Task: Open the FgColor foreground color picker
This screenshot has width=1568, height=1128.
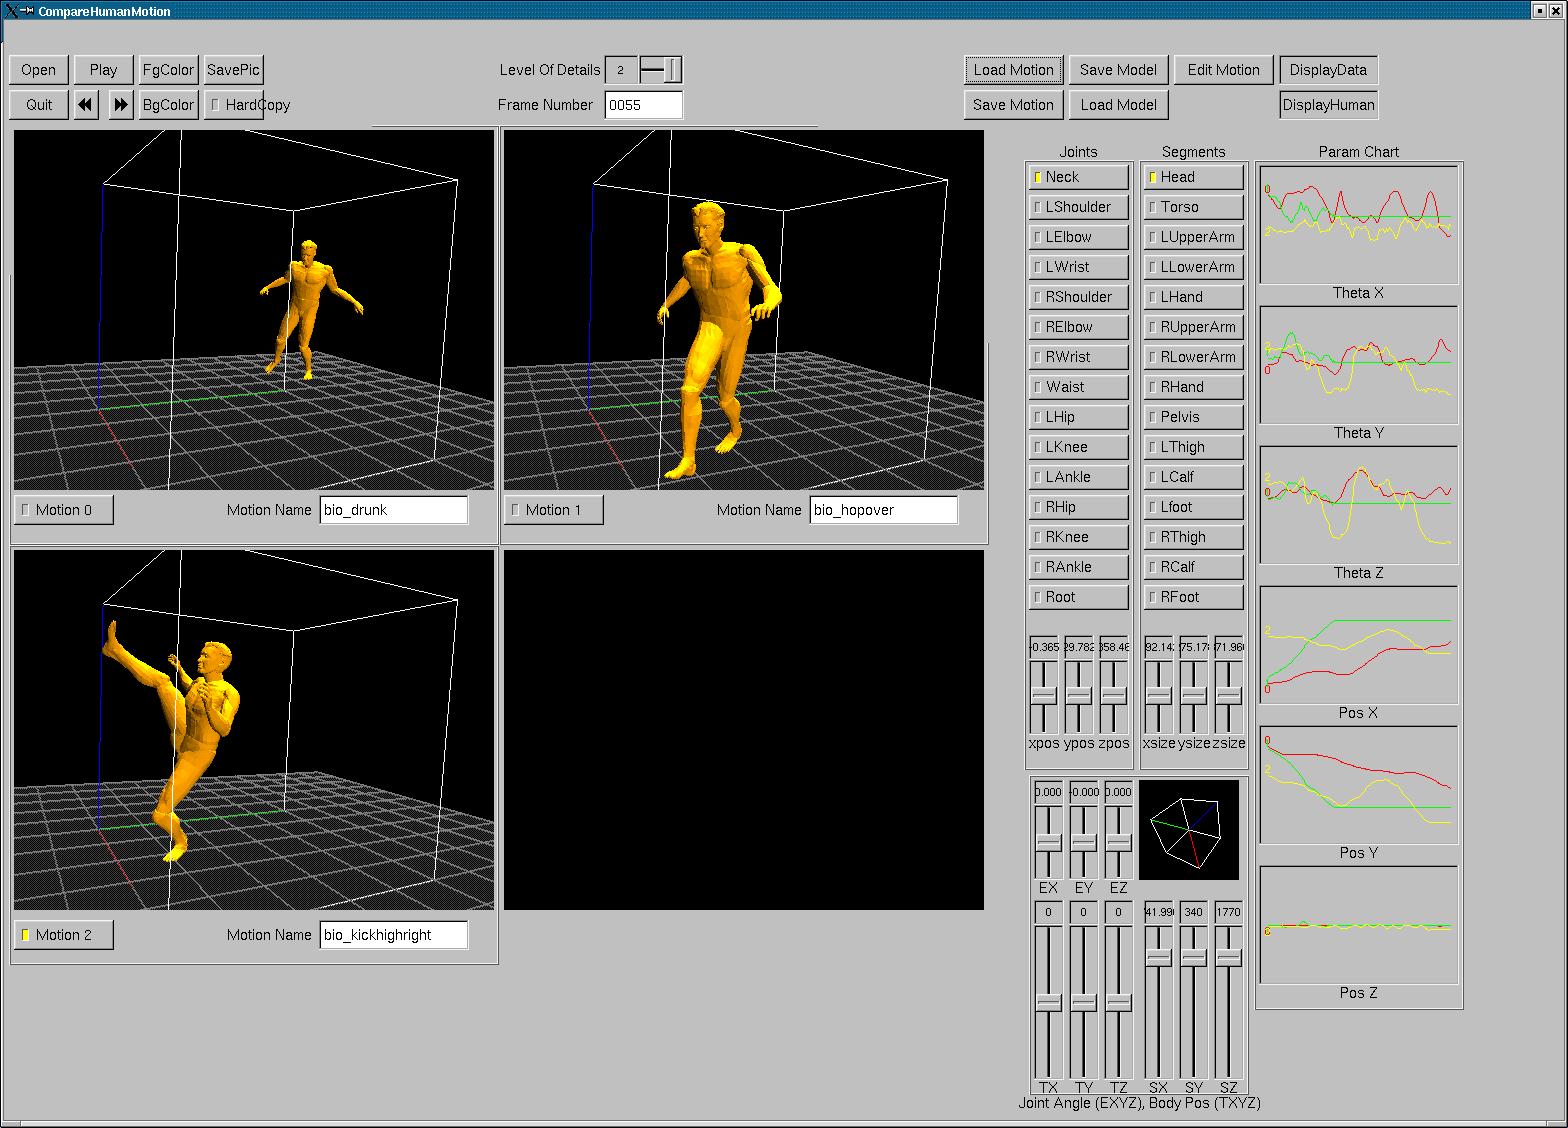Action: pos(168,70)
